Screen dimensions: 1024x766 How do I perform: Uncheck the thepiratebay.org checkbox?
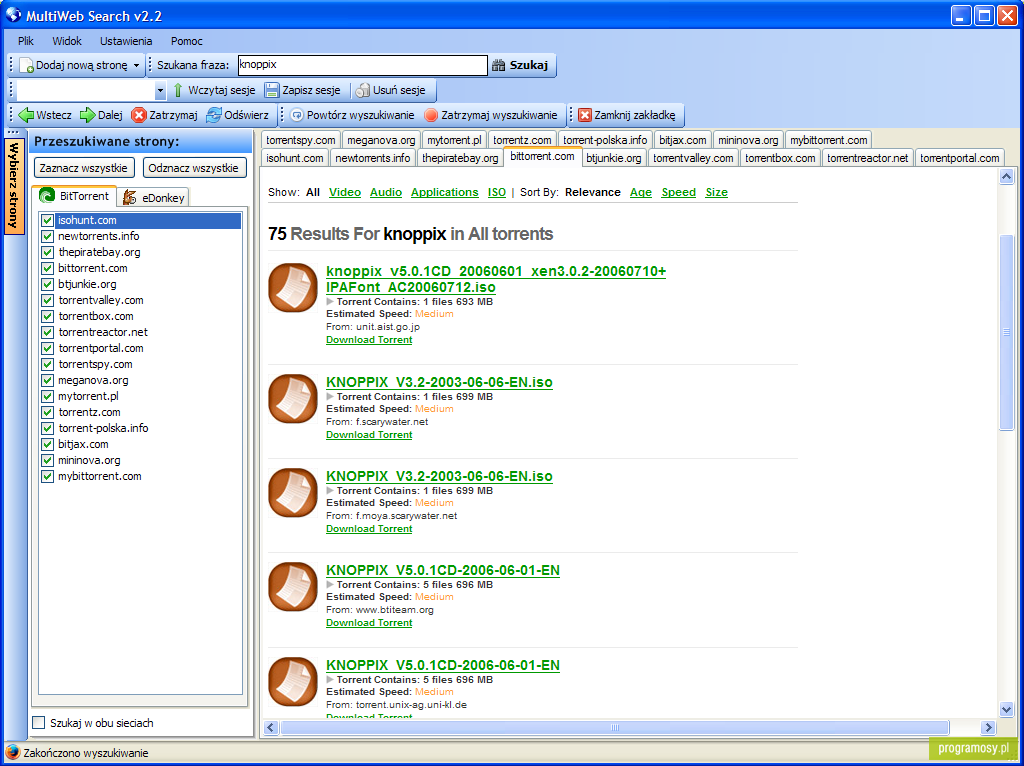click(47, 252)
